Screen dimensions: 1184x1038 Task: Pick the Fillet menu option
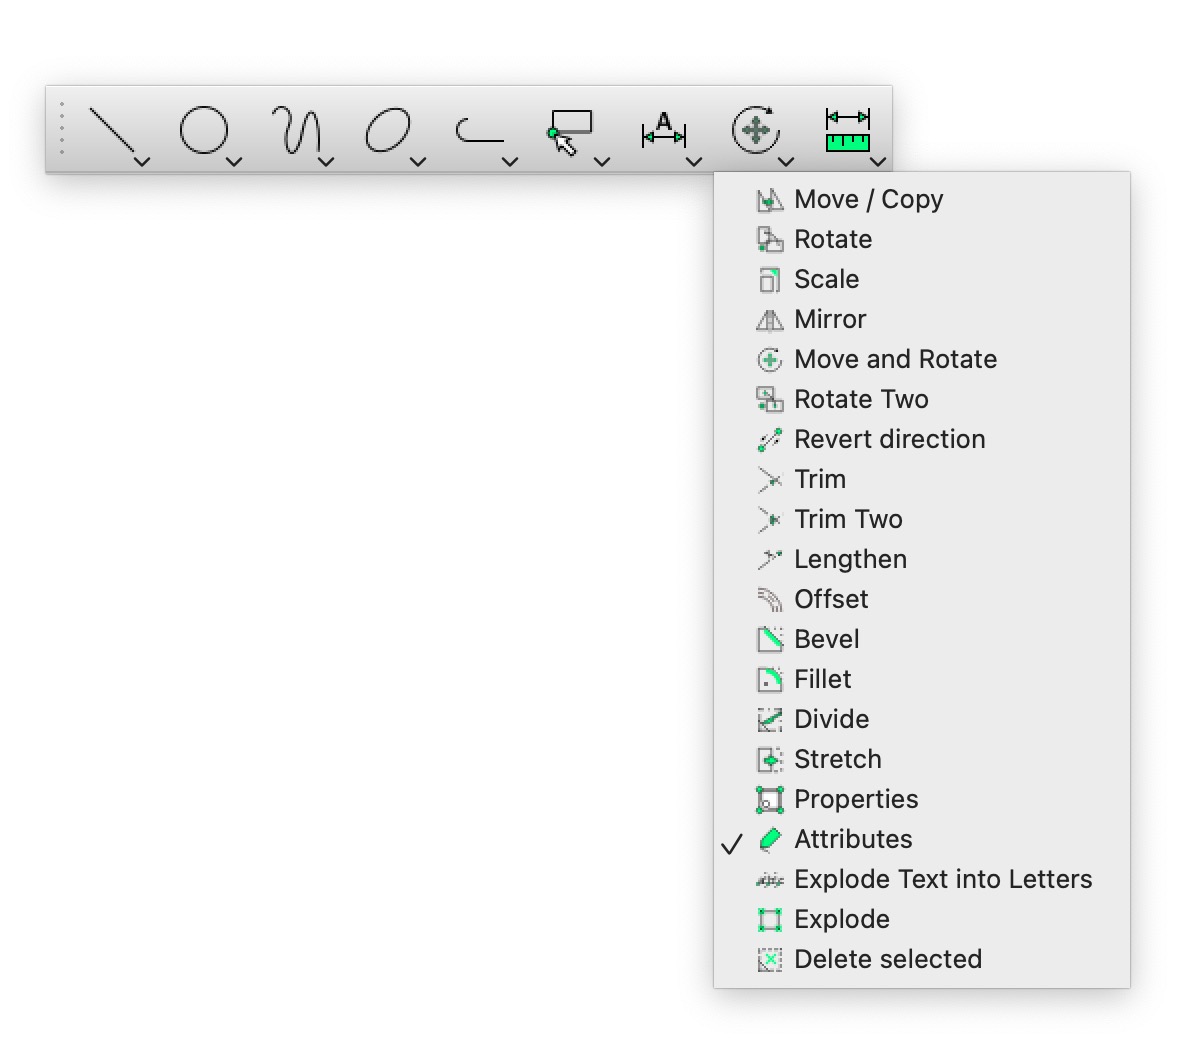(822, 679)
